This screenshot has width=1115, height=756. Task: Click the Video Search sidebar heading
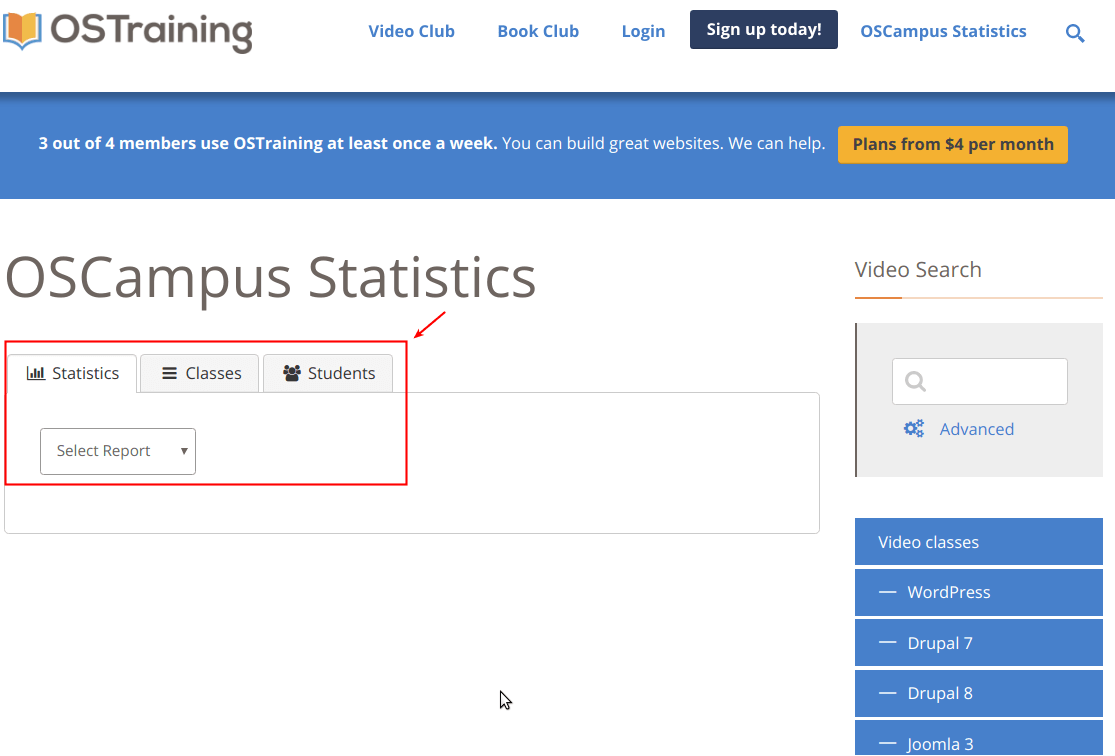pos(918,270)
